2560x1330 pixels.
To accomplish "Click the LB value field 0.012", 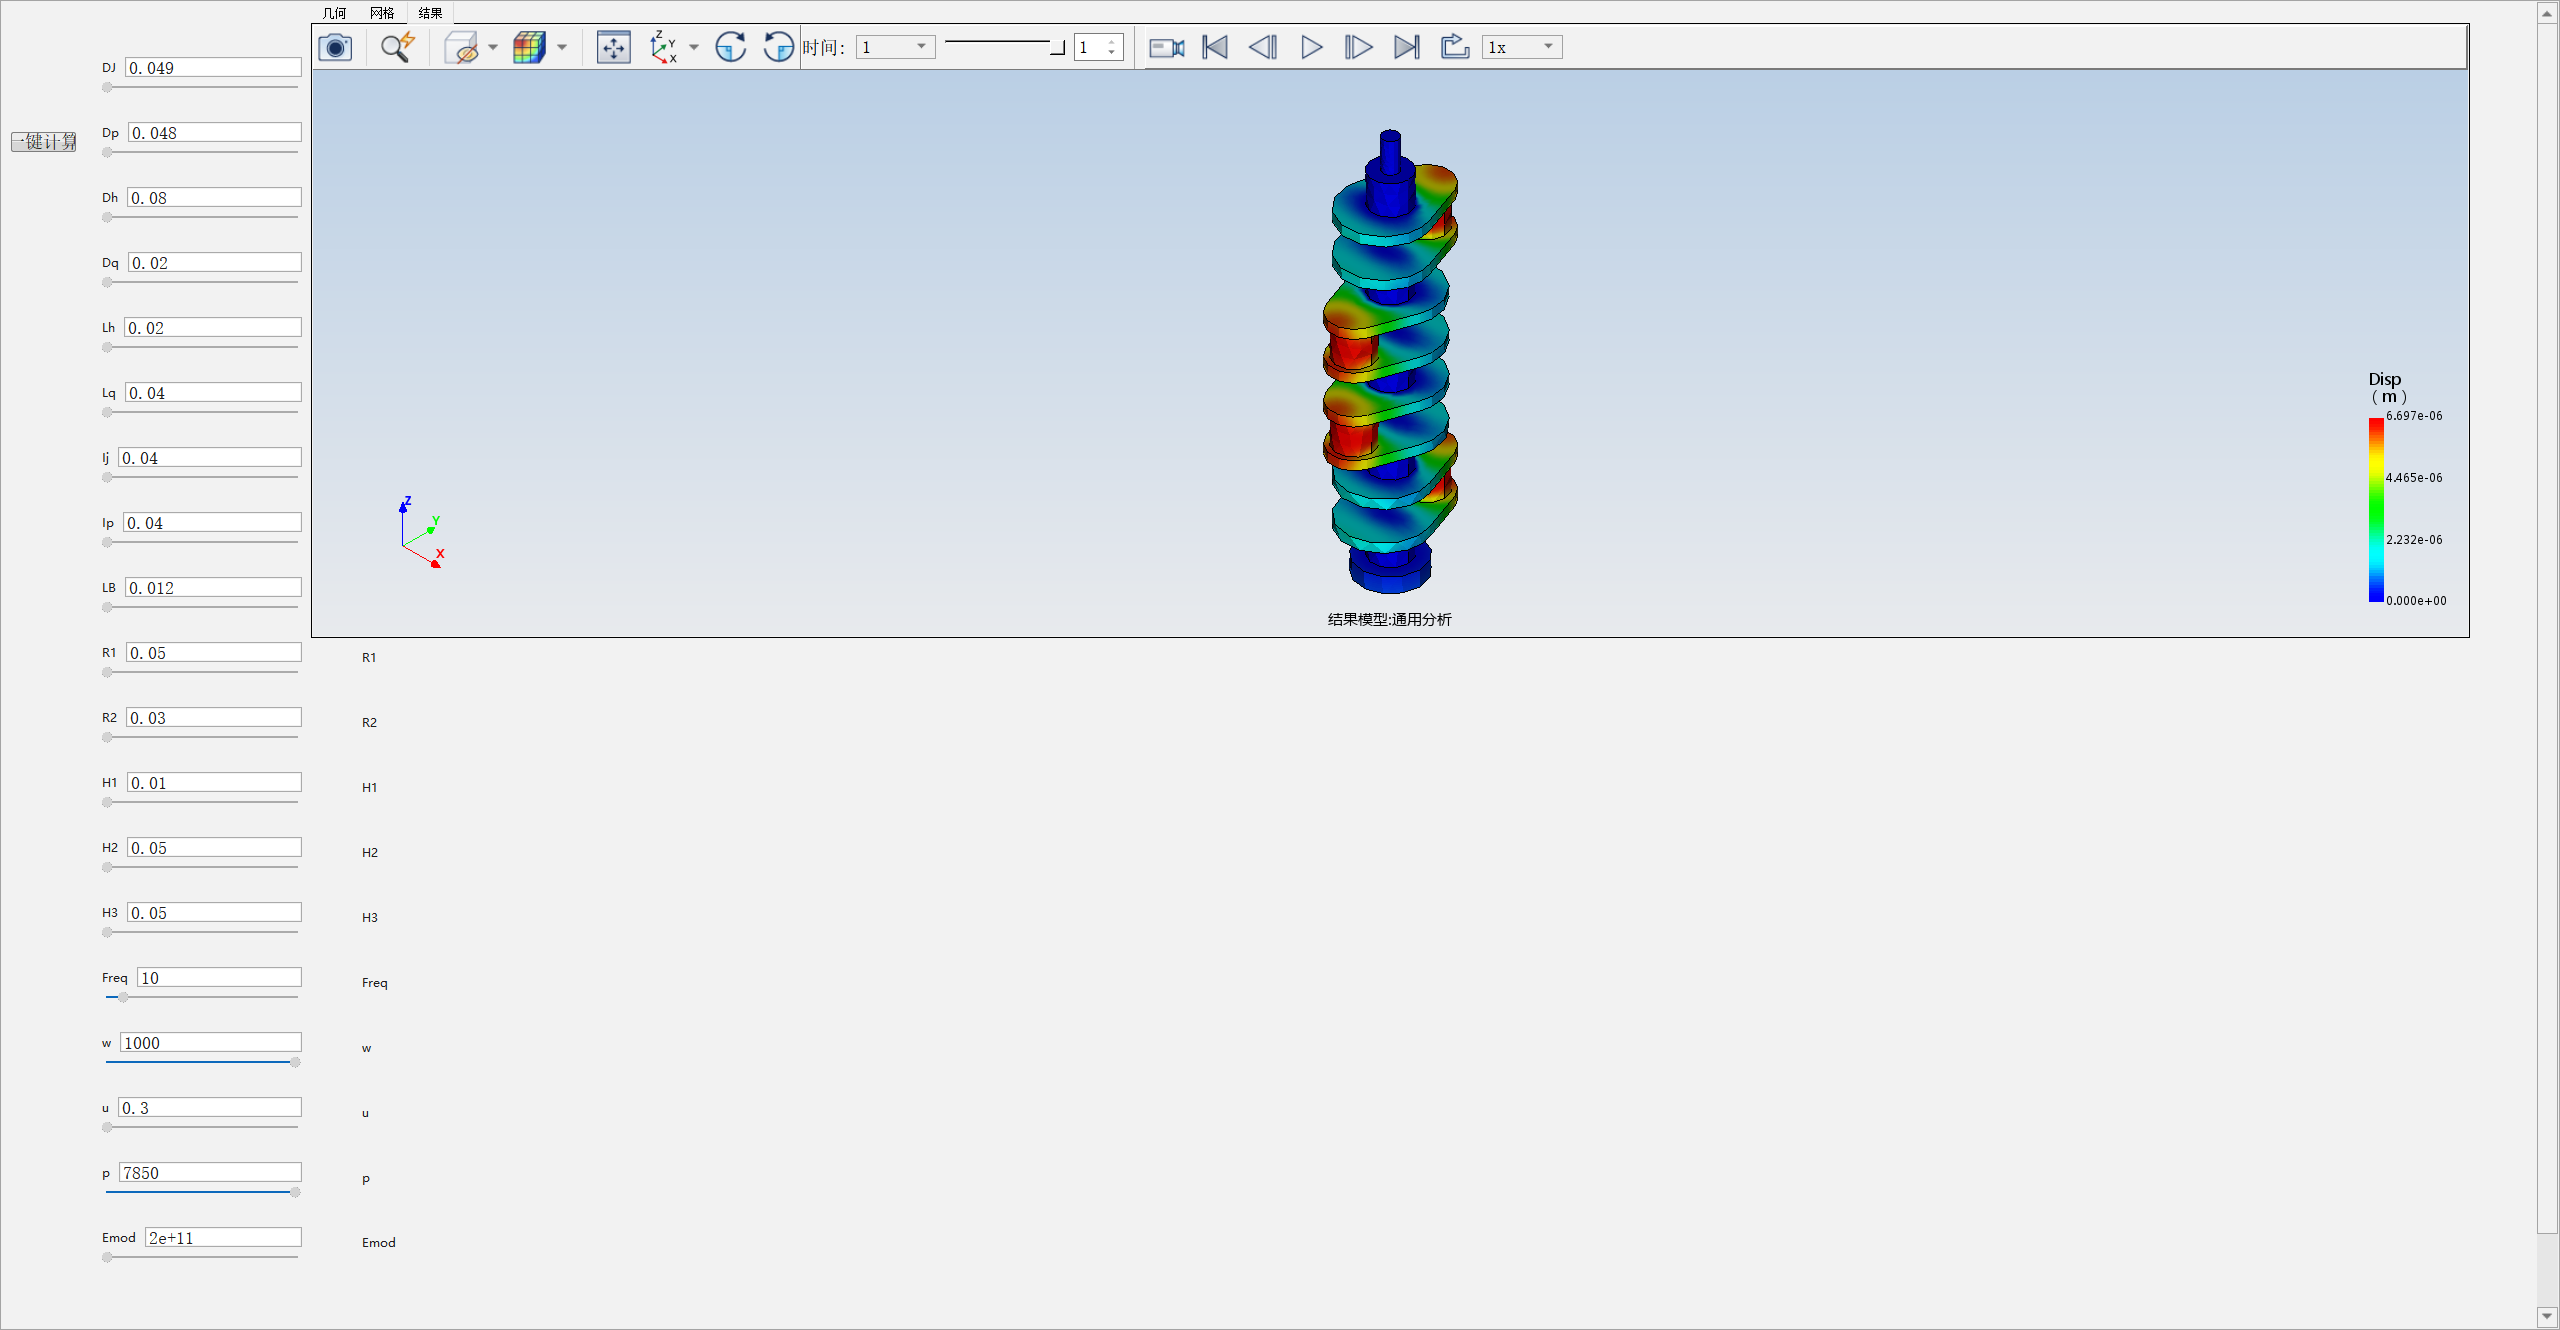I will (213, 588).
